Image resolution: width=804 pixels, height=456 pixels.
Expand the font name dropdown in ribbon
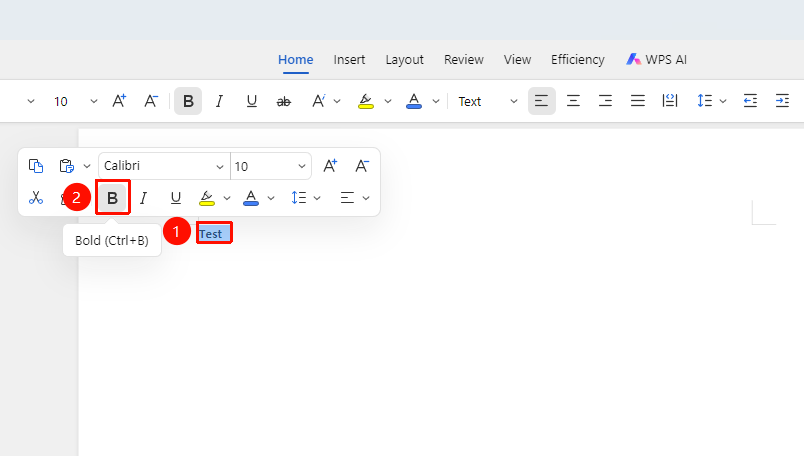31,101
